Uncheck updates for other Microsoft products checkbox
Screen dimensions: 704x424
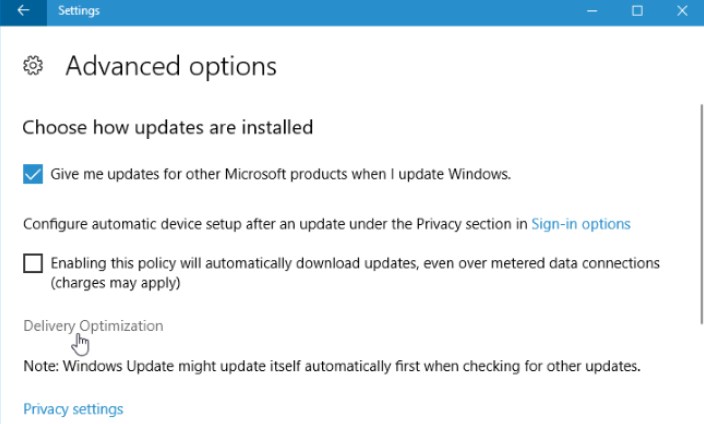(33, 174)
